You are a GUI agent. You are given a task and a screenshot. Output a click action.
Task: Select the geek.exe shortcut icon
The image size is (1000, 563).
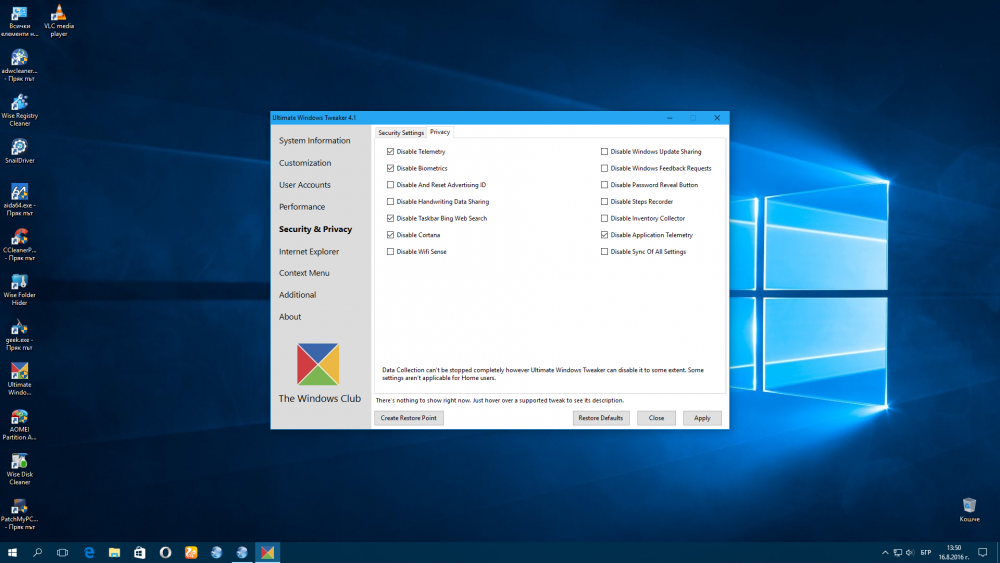(19, 334)
